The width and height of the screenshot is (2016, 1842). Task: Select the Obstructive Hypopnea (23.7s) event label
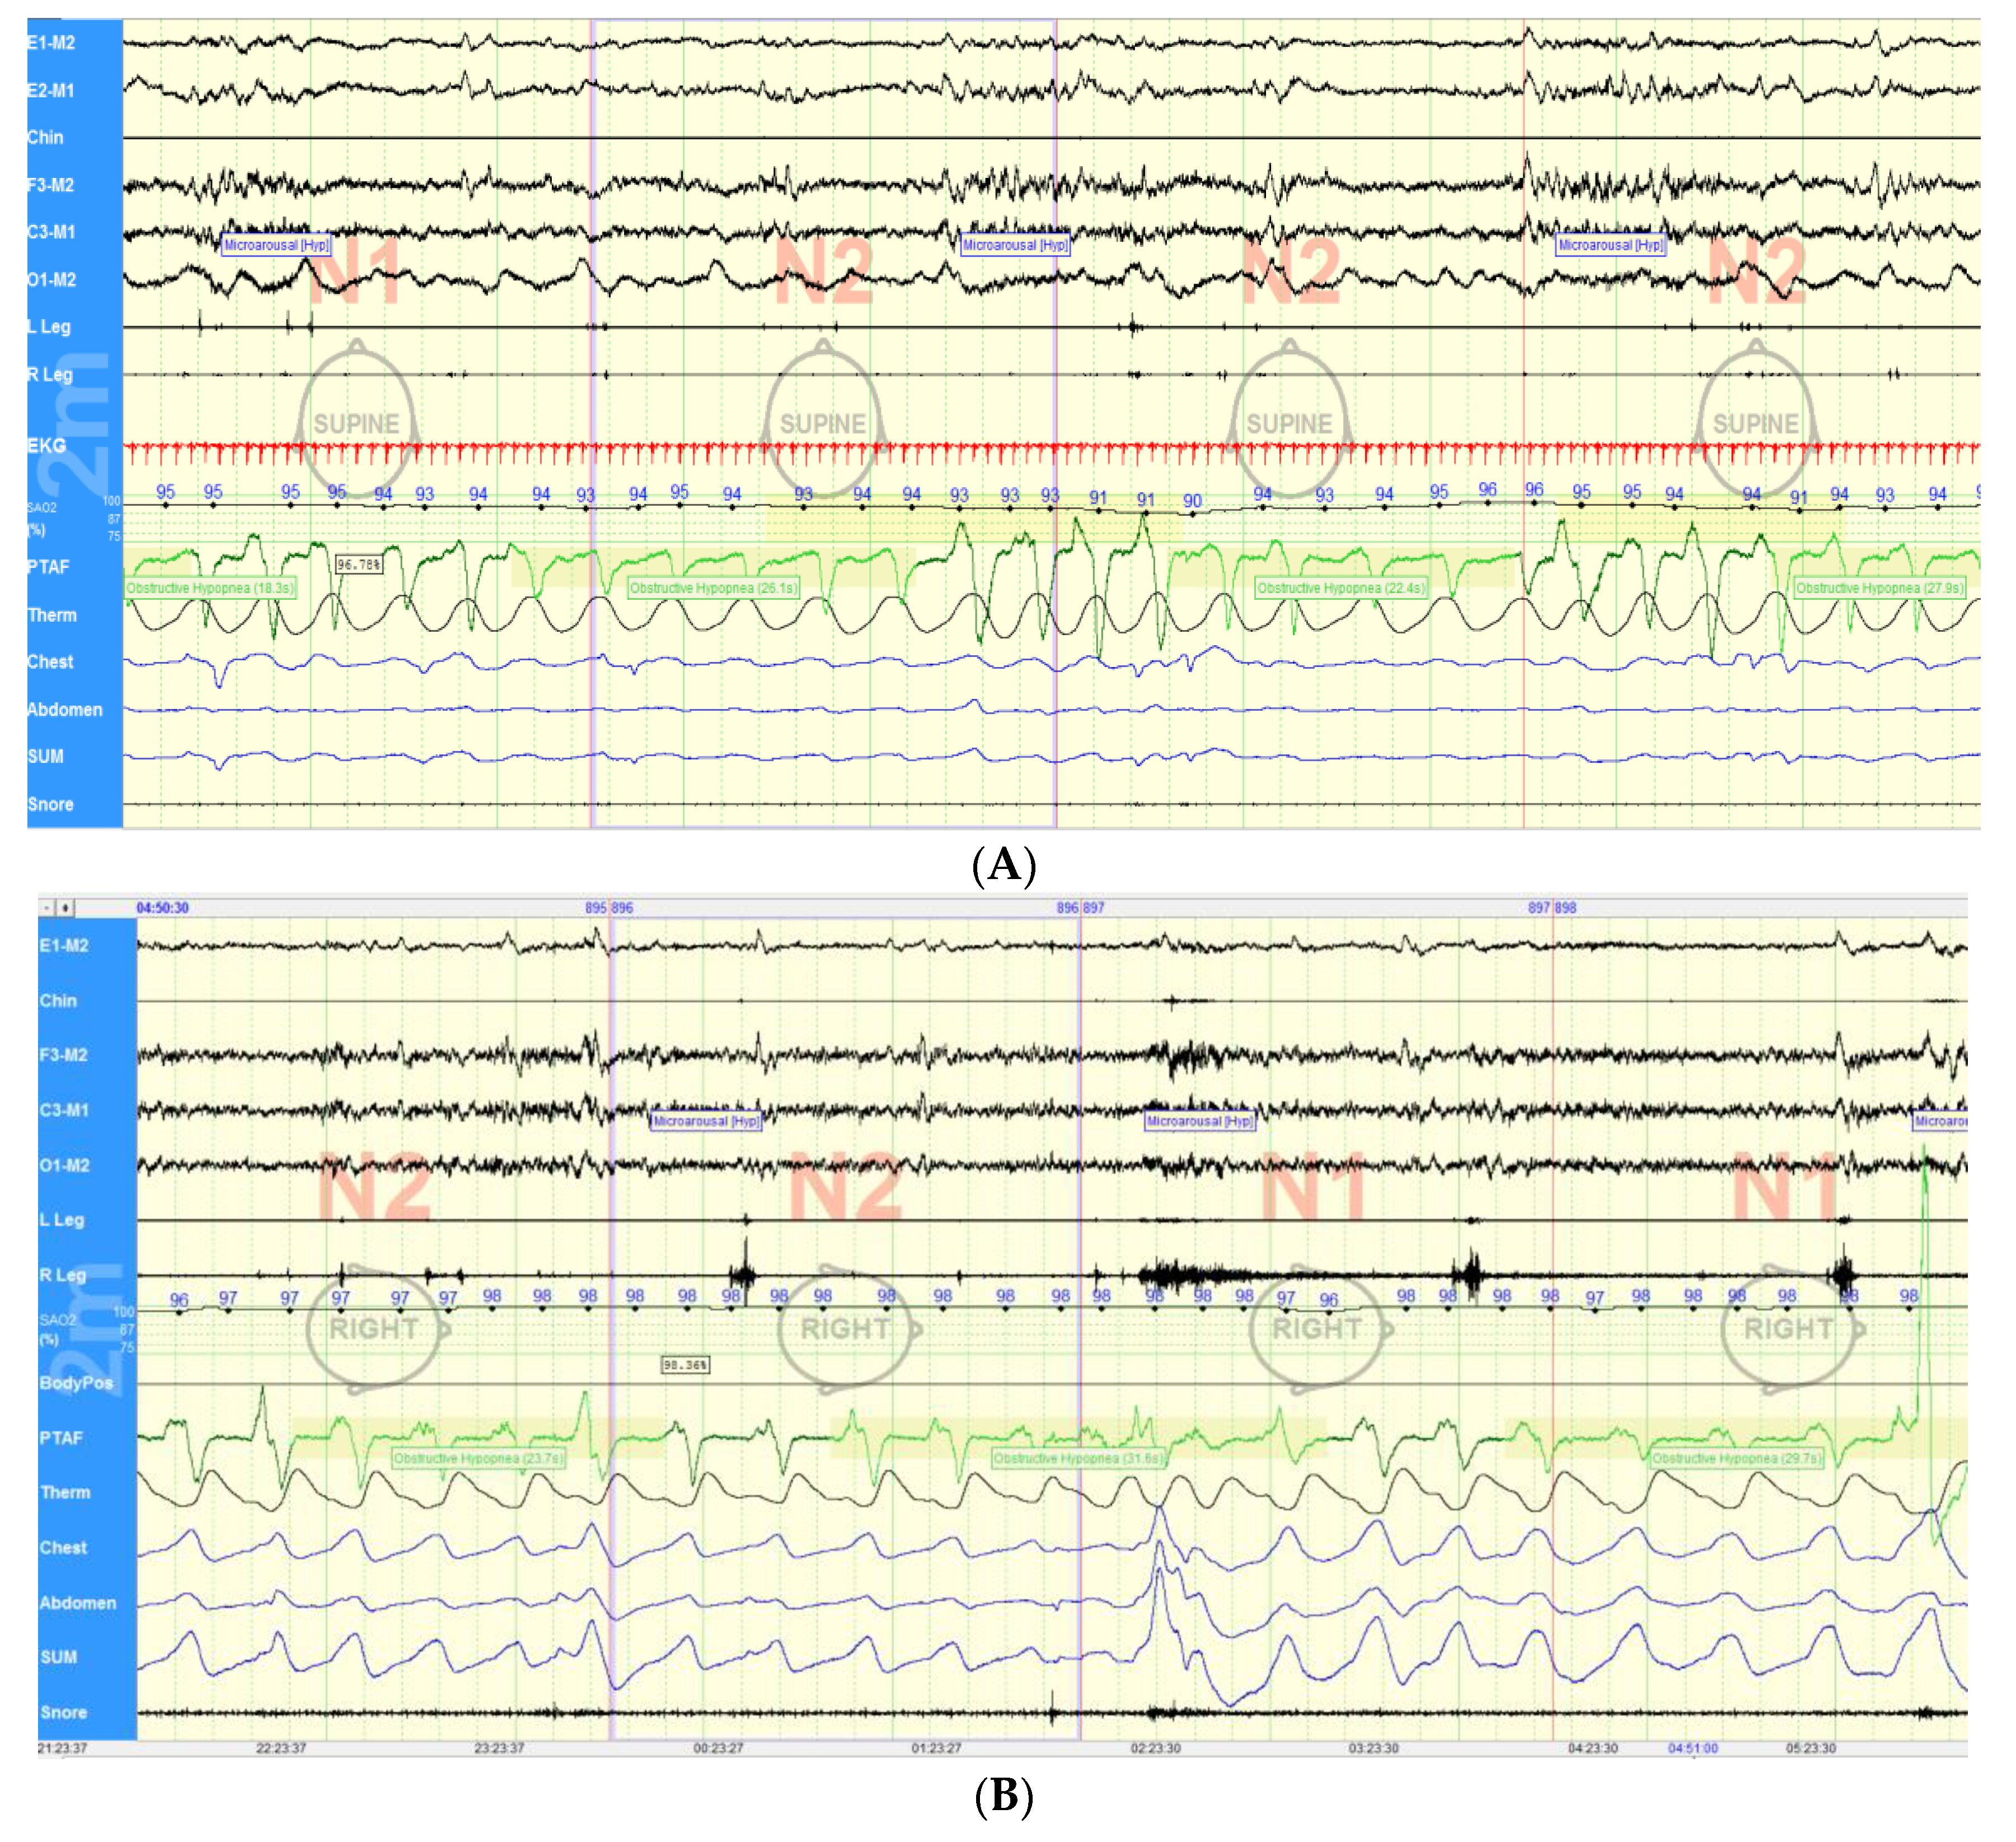click(479, 1458)
